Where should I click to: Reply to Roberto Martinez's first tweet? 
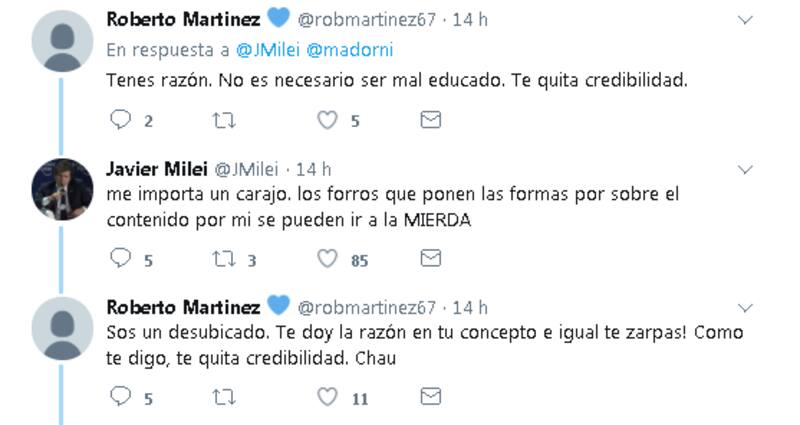121,120
